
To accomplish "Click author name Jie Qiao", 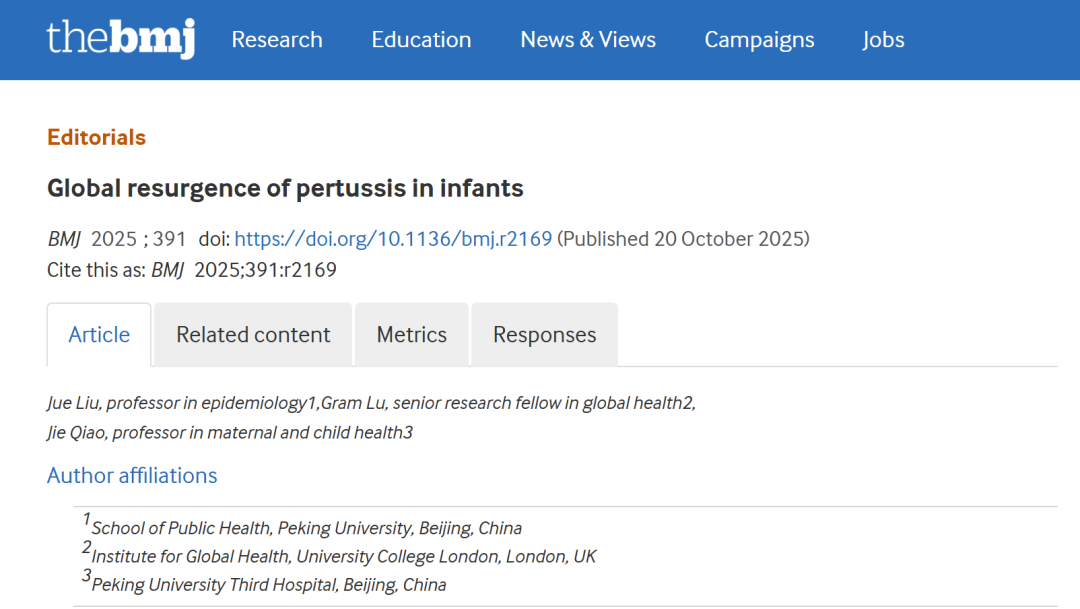I will click(x=76, y=432).
